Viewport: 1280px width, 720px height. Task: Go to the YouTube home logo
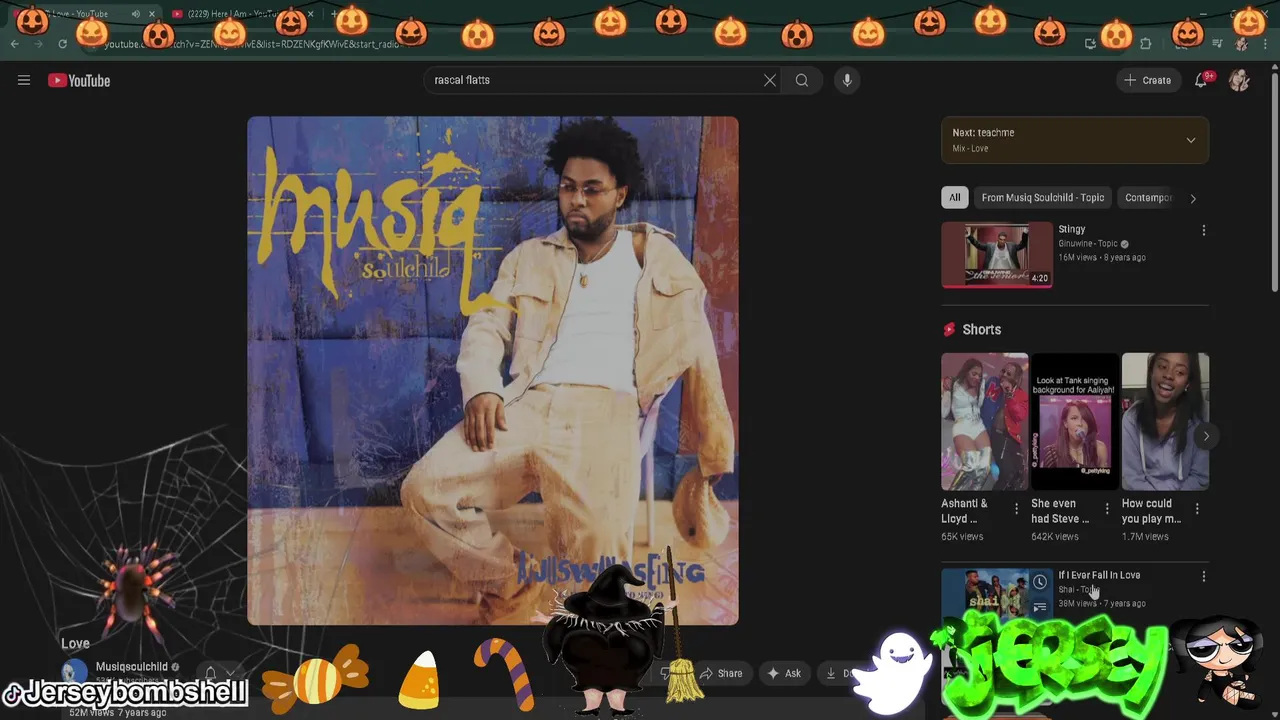tap(79, 81)
